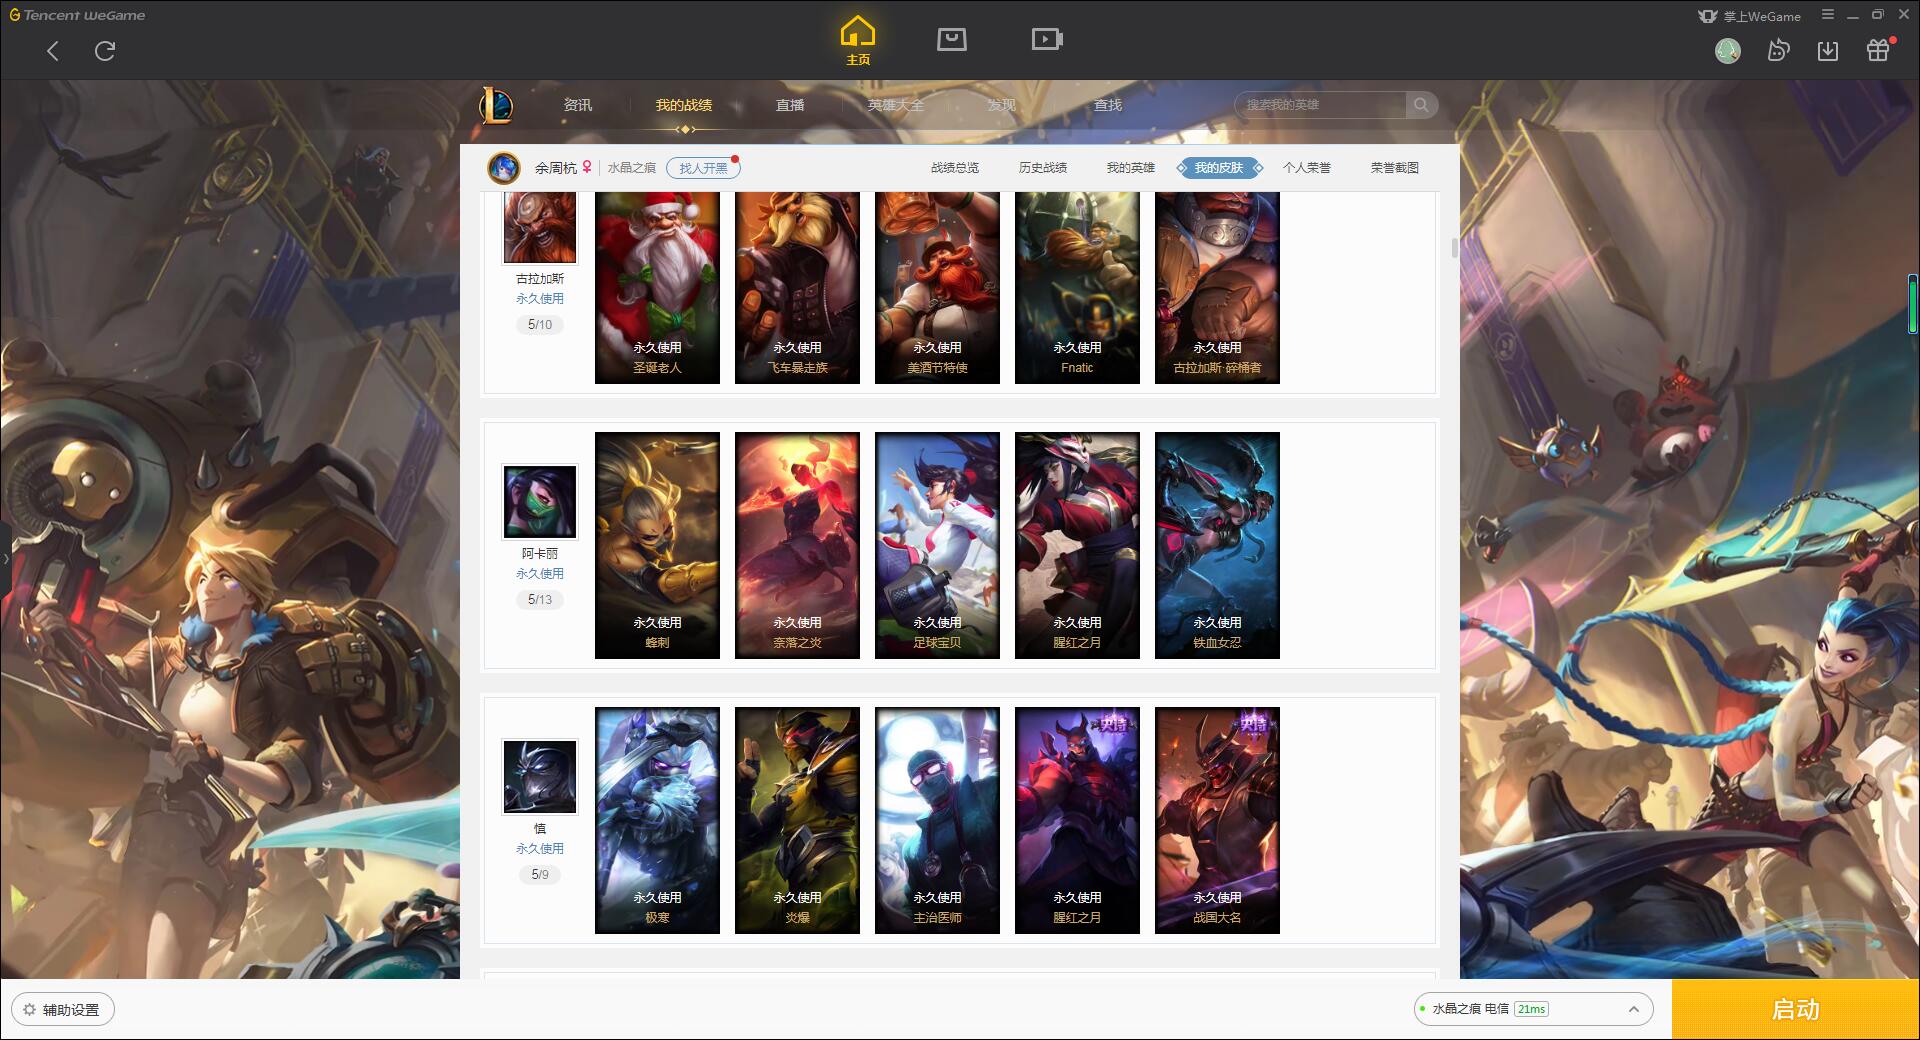The height and width of the screenshot is (1040, 1920).
Task: Open the store box icon in top bar
Action: (952, 39)
